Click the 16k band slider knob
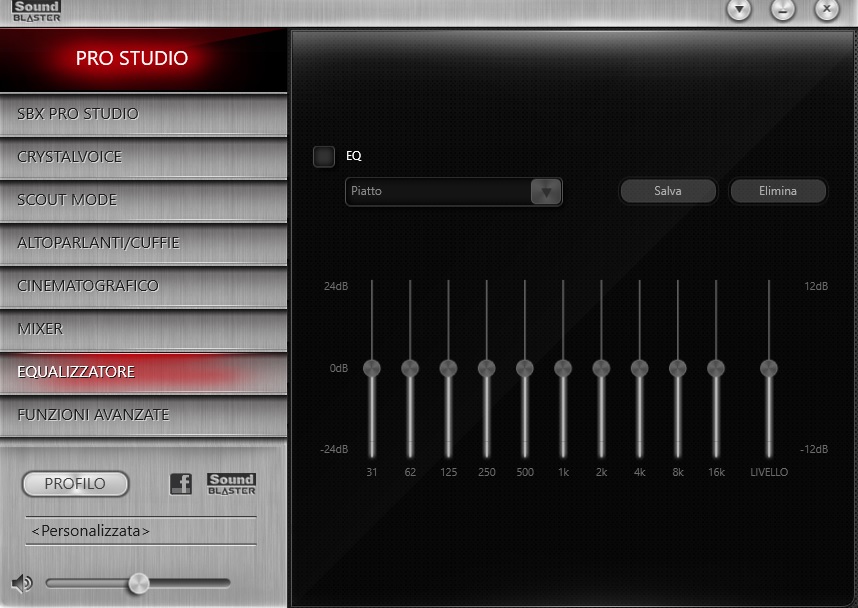Screen dimensions: 858x608 pyautogui.click(x=716, y=368)
